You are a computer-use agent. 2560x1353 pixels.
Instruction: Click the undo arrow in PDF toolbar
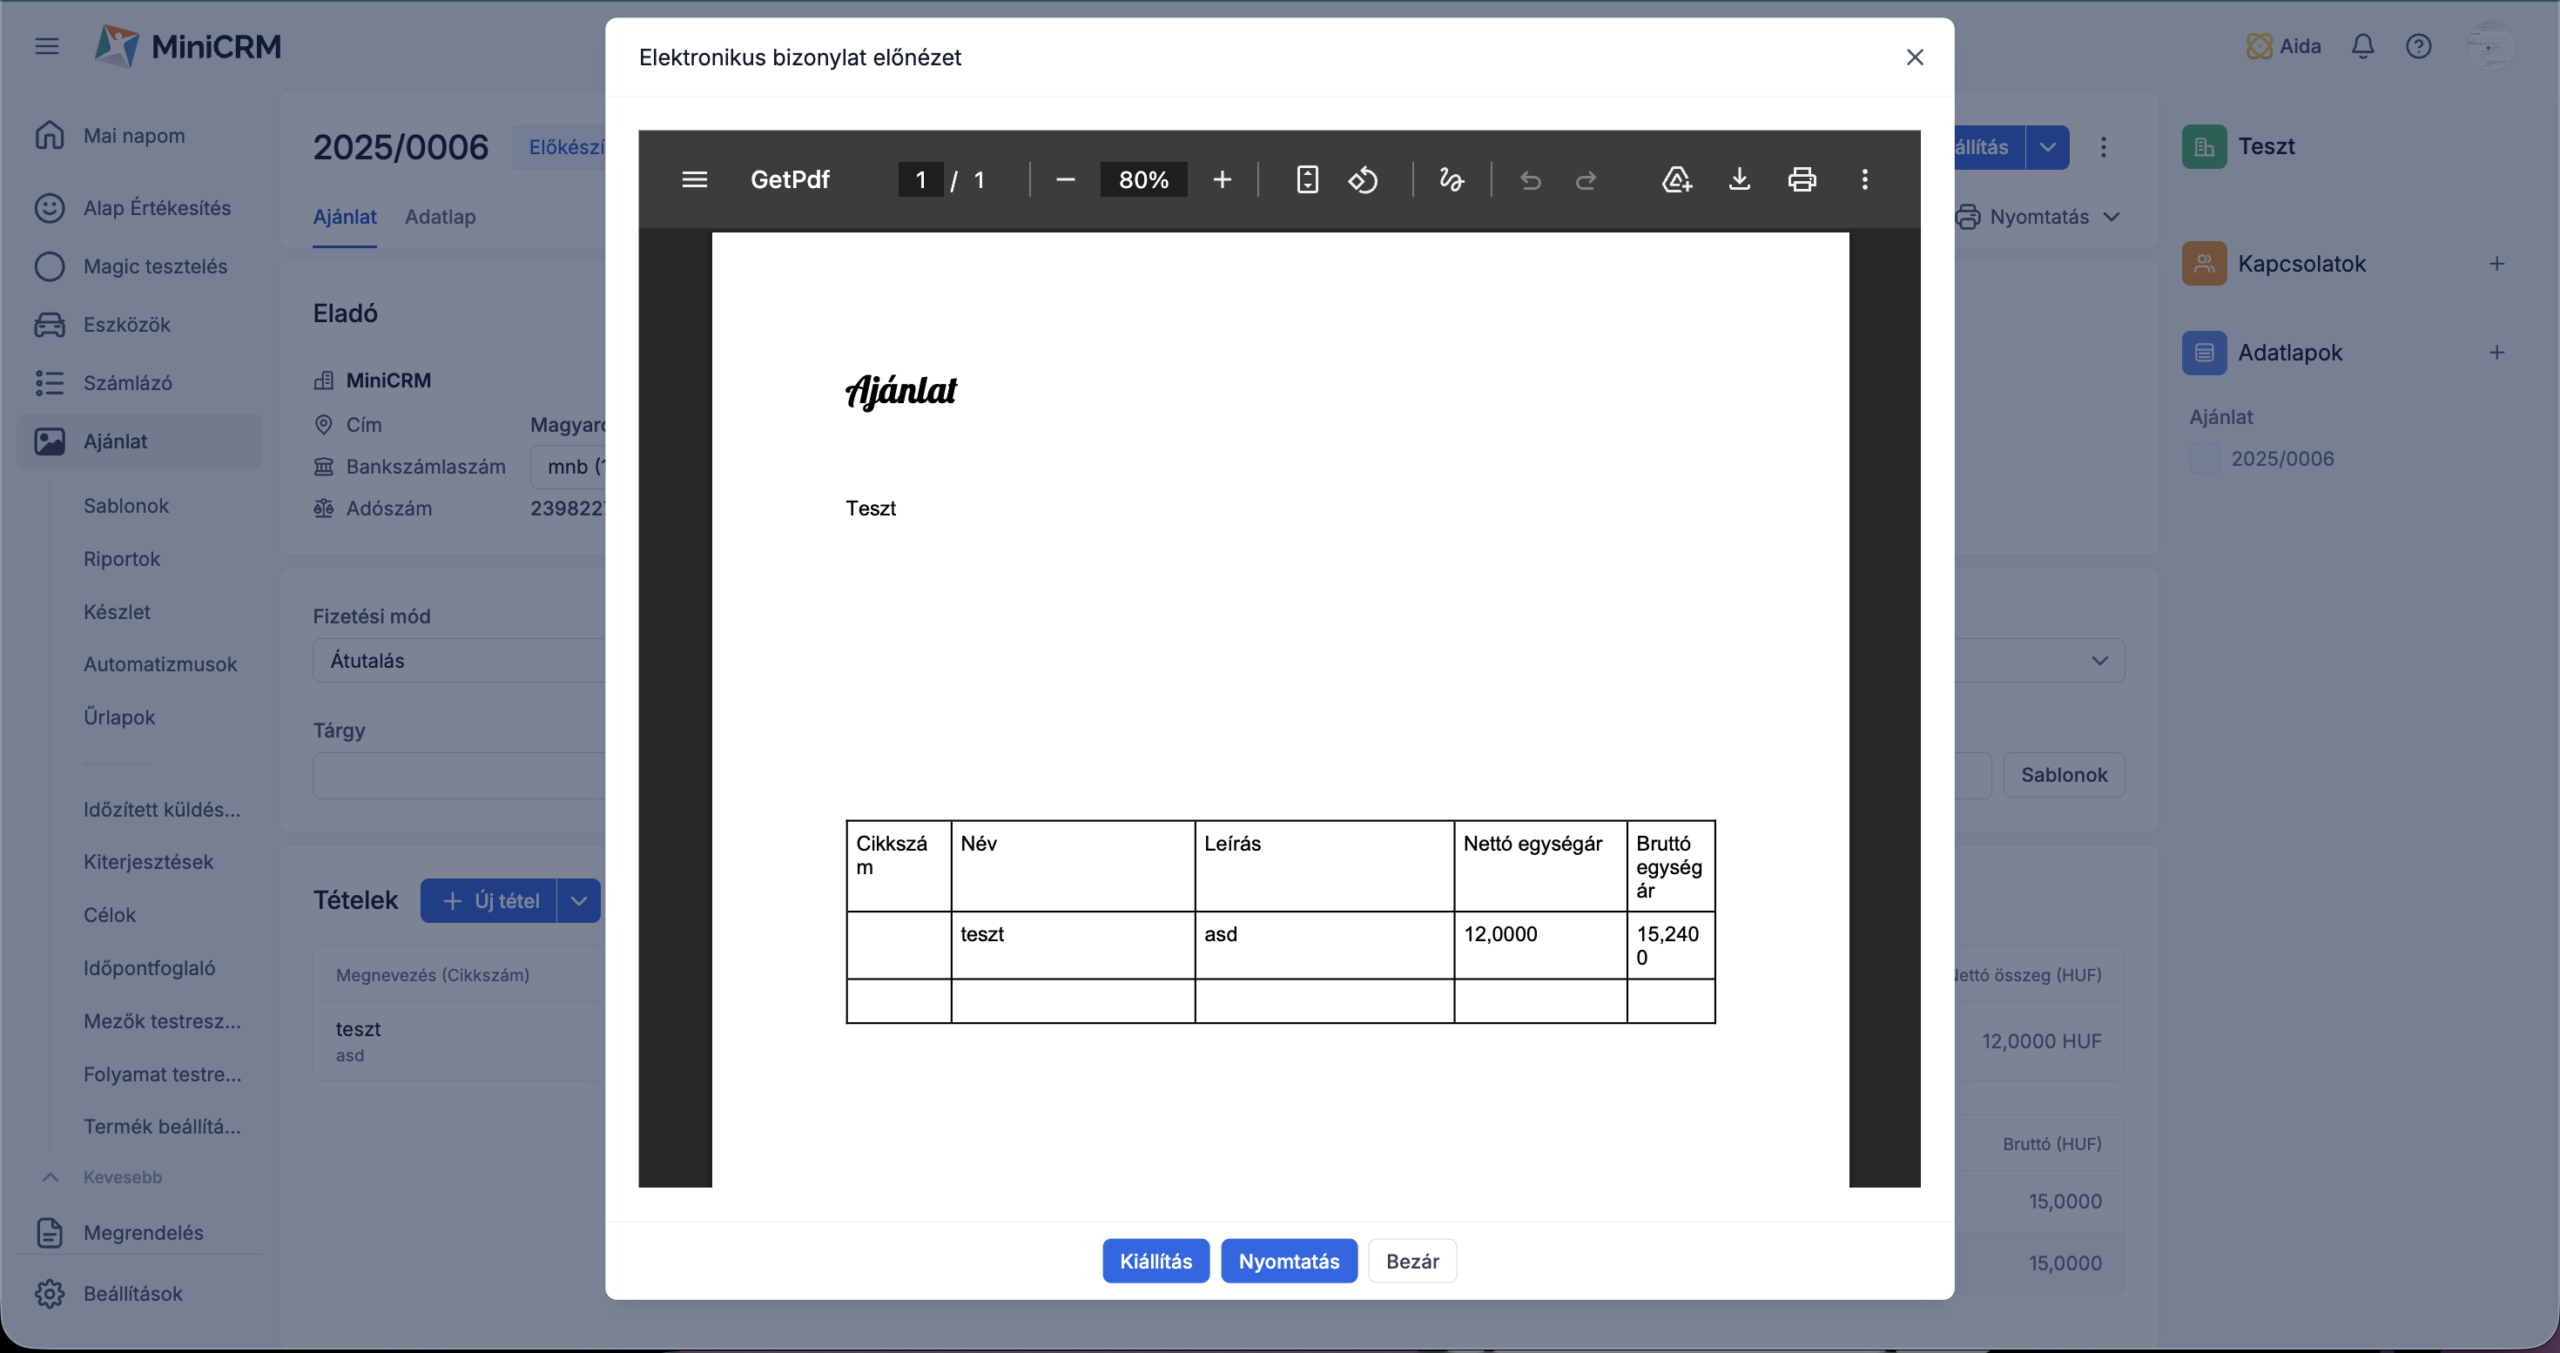pyautogui.click(x=1530, y=180)
